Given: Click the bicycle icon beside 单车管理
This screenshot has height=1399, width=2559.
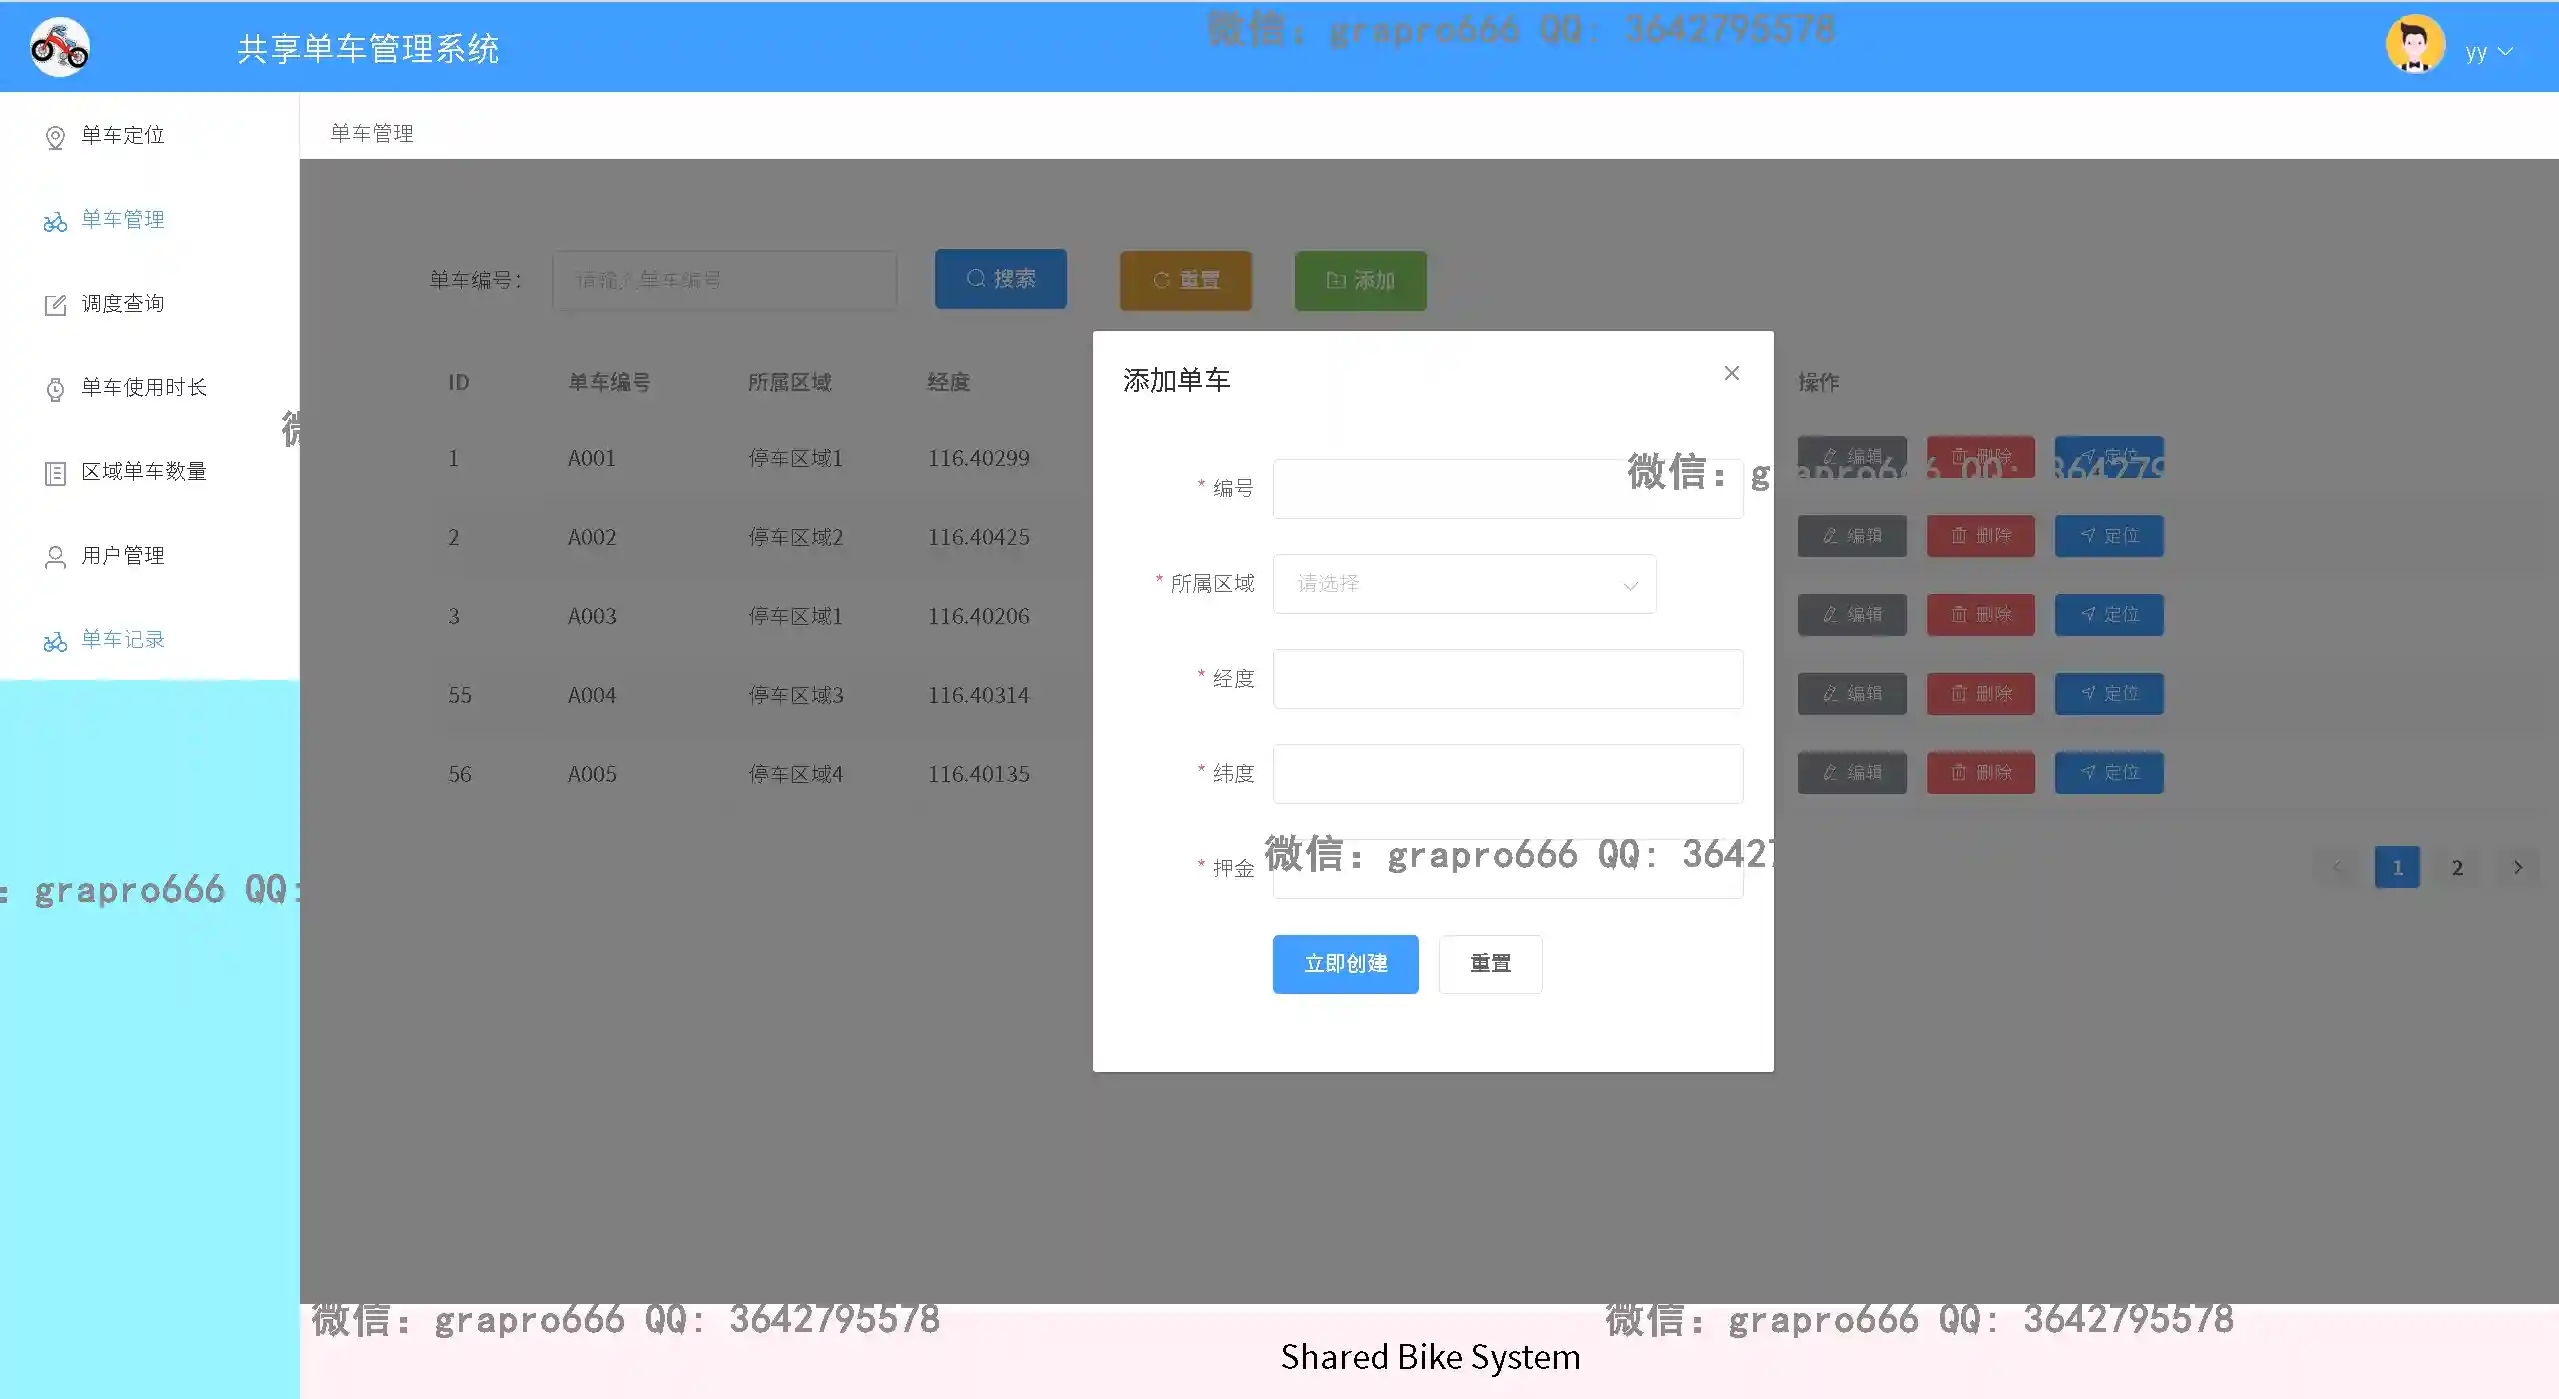Looking at the screenshot, I should (x=55, y=221).
